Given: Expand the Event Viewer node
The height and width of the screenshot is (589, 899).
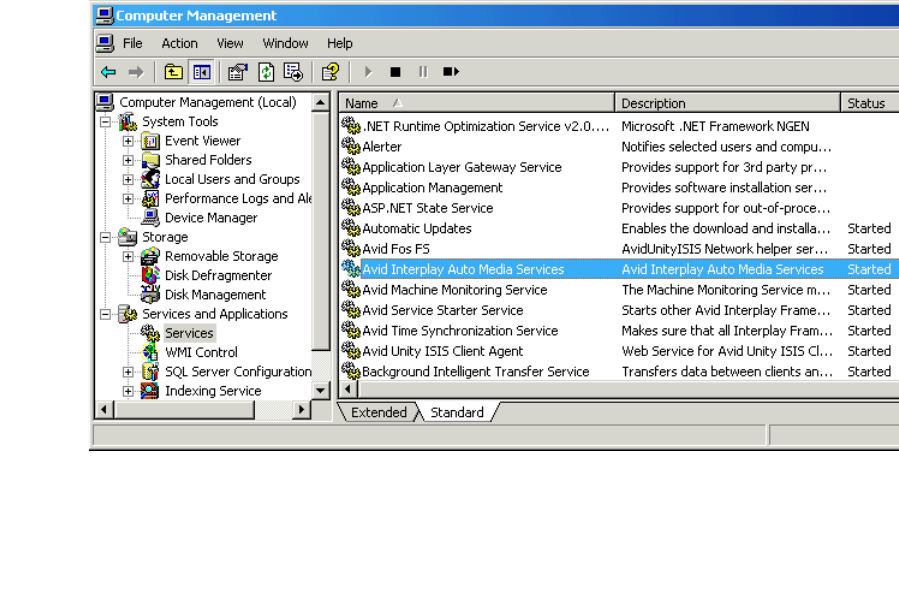Looking at the screenshot, I should [x=128, y=141].
